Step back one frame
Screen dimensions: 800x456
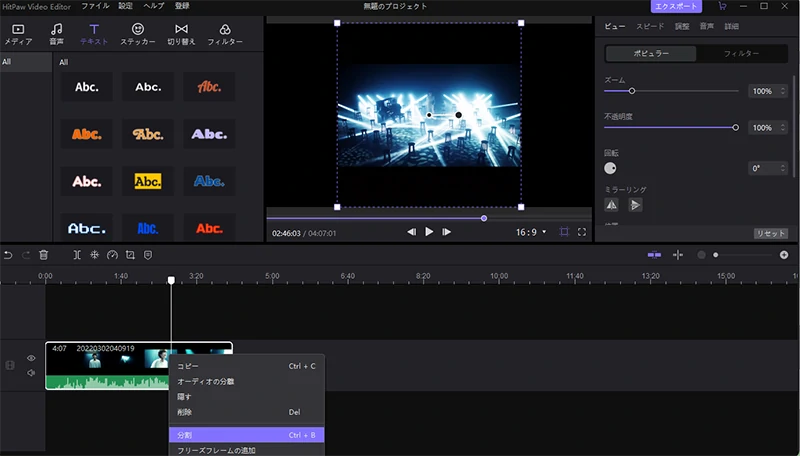411,232
